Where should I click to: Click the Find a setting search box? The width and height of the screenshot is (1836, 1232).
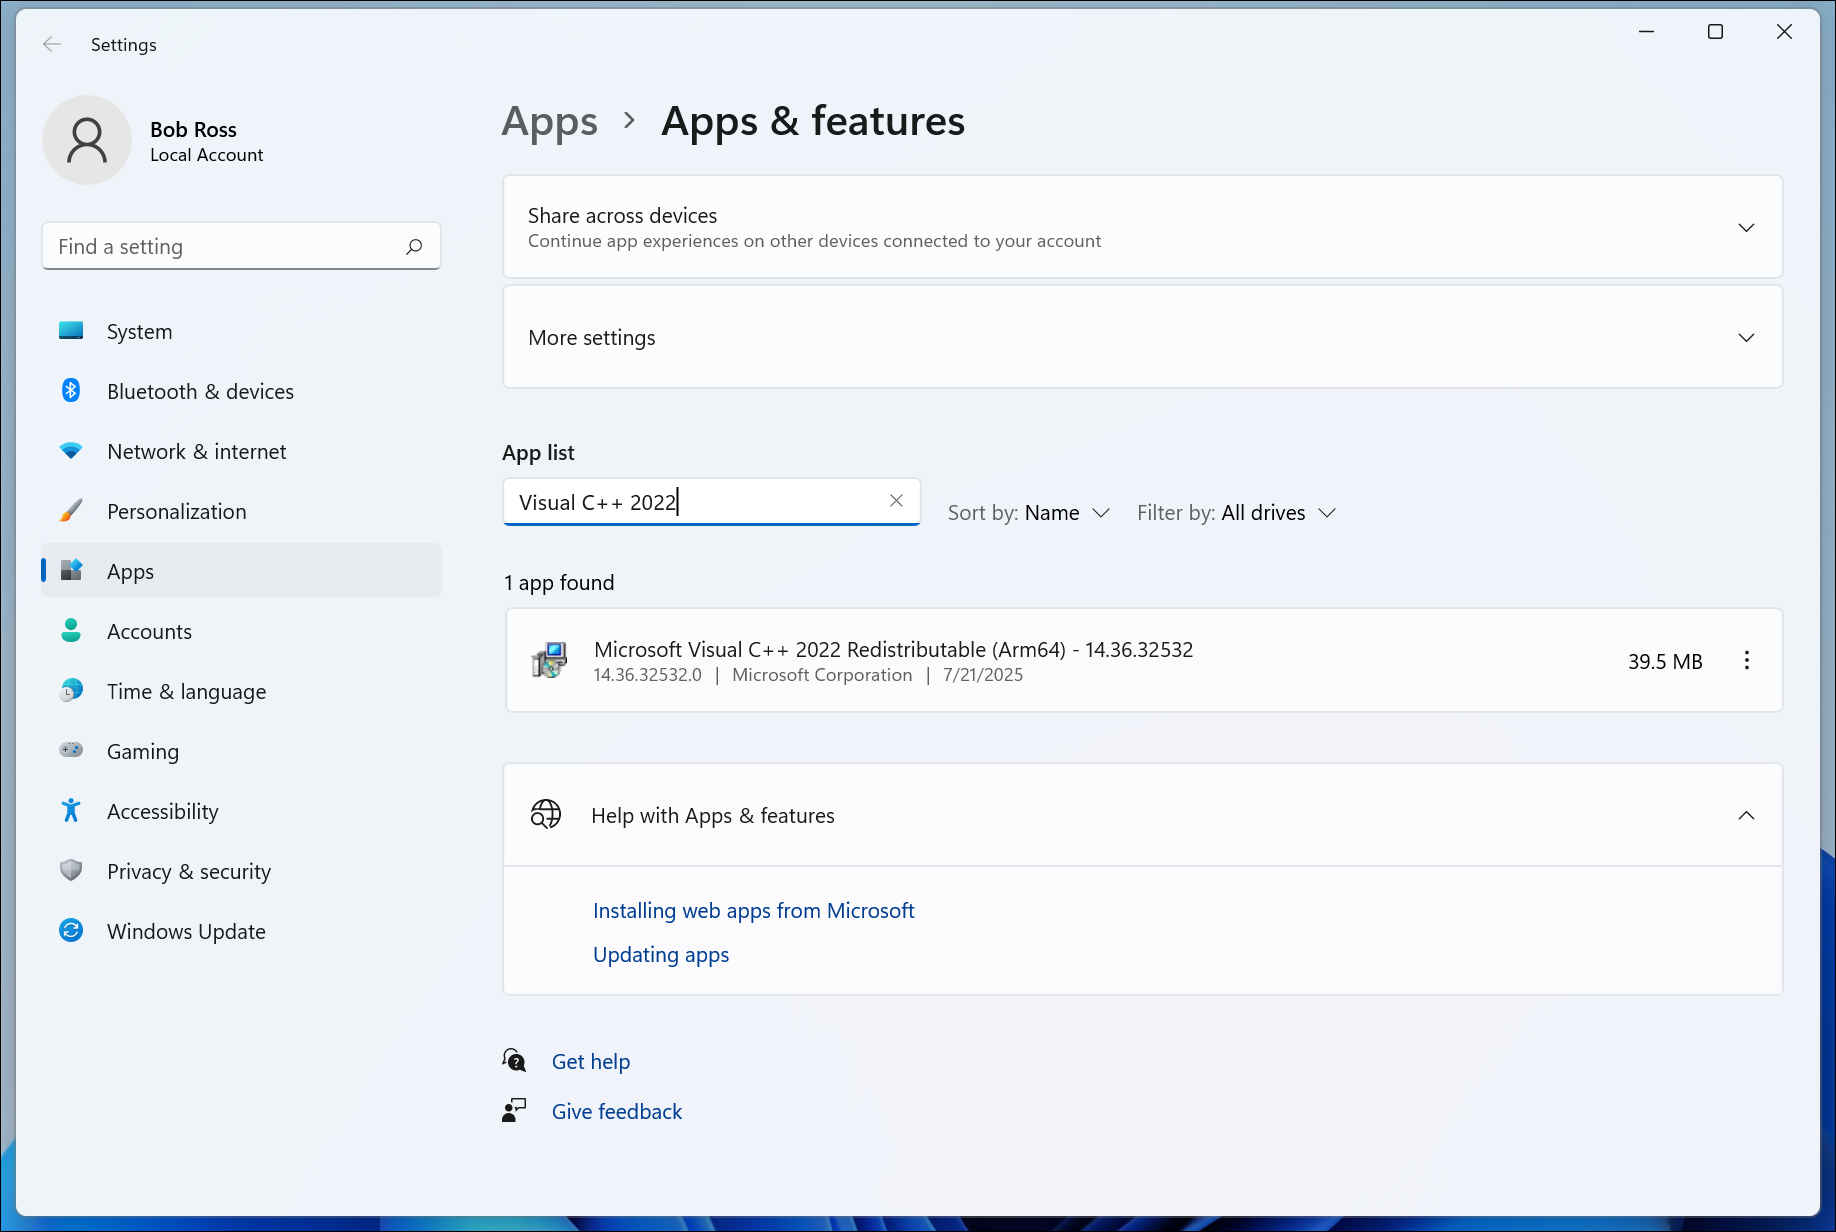pos(225,247)
